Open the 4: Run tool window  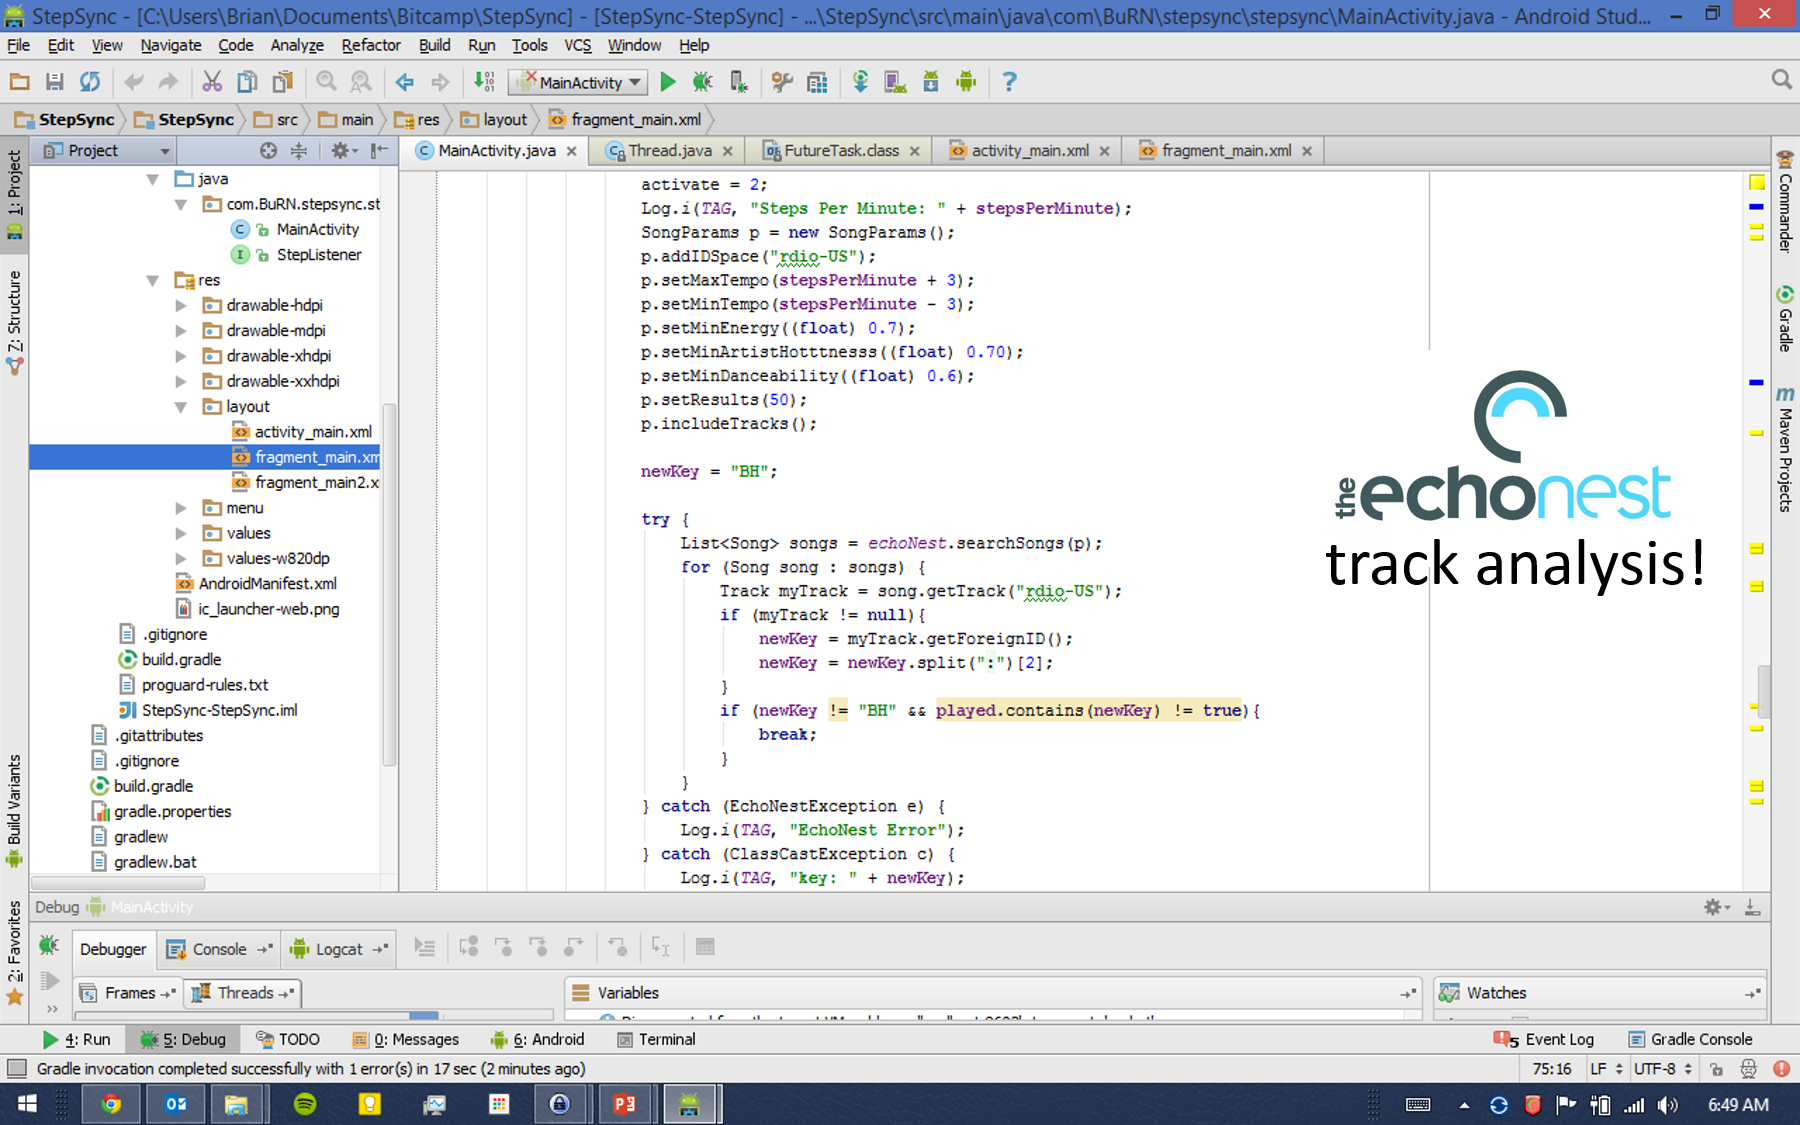click(78, 1040)
